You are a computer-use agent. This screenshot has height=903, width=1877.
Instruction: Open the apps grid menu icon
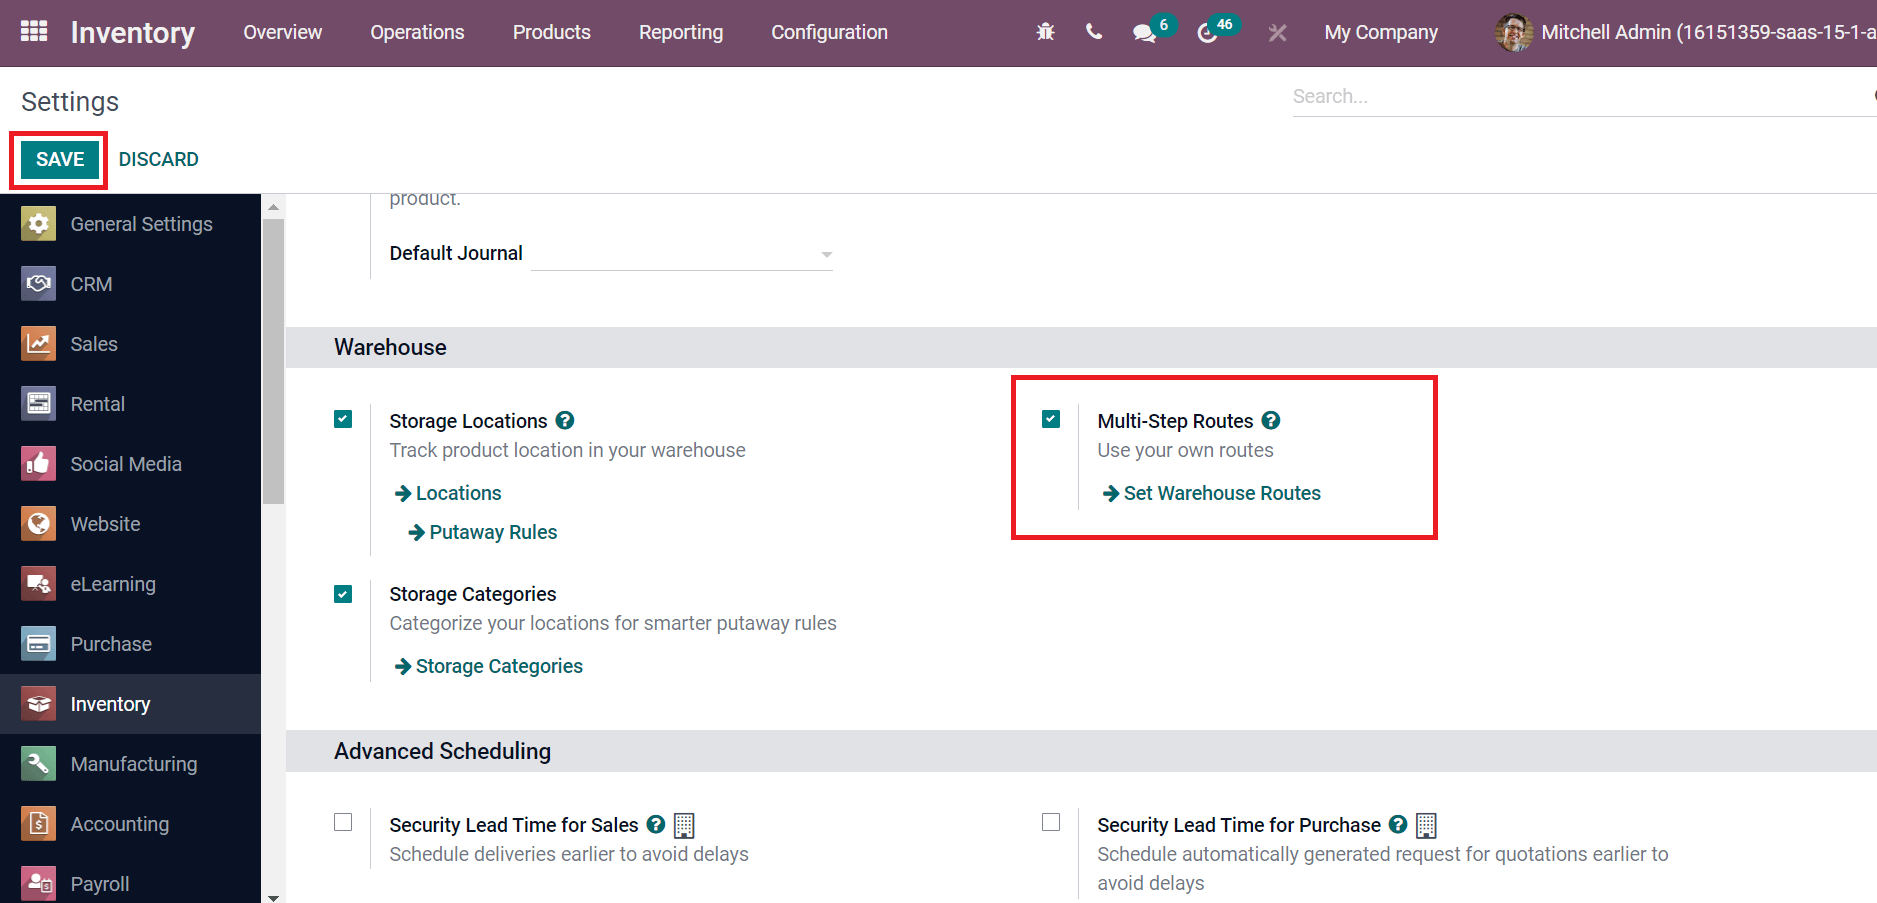click(34, 32)
